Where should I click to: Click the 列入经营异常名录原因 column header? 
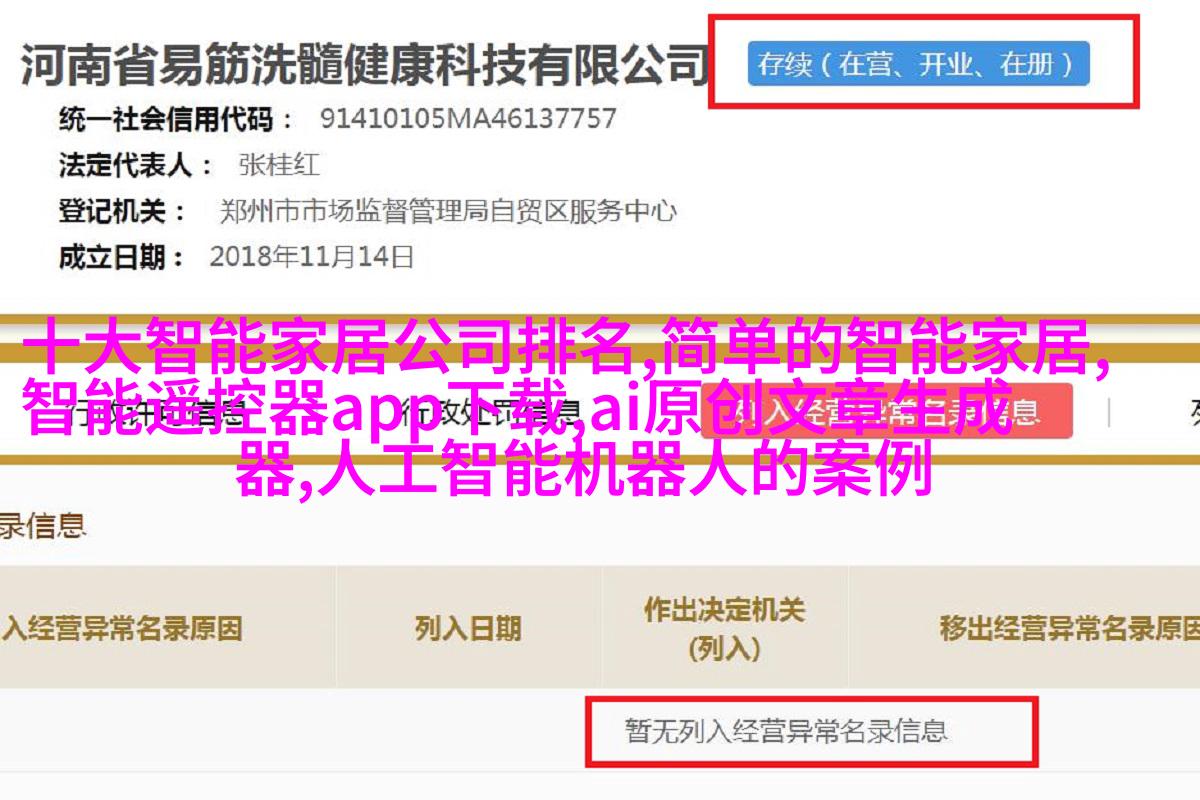coord(122,628)
